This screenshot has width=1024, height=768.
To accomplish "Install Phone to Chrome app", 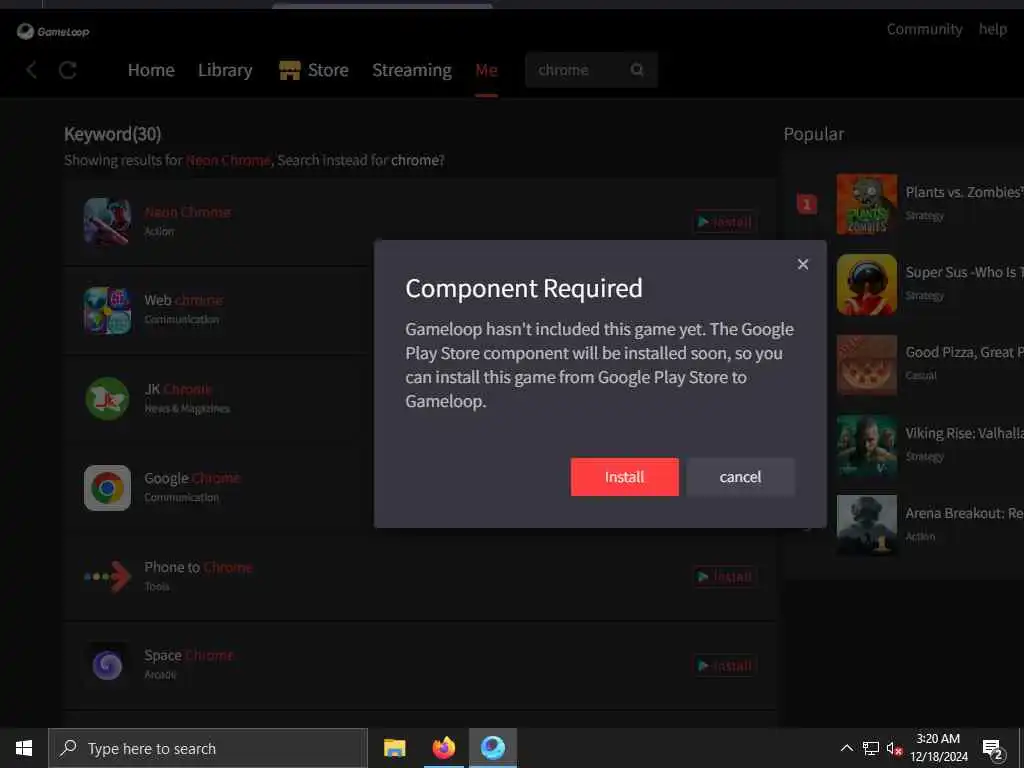I will click(x=725, y=577).
